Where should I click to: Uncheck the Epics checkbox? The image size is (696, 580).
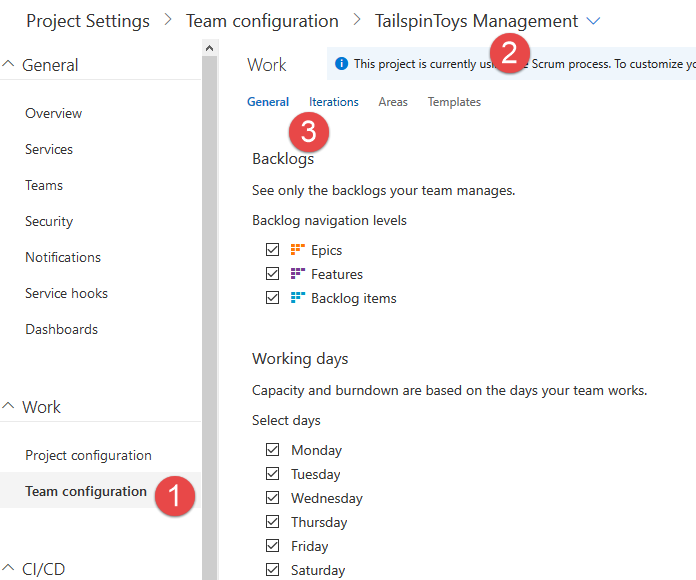point(273,249)
